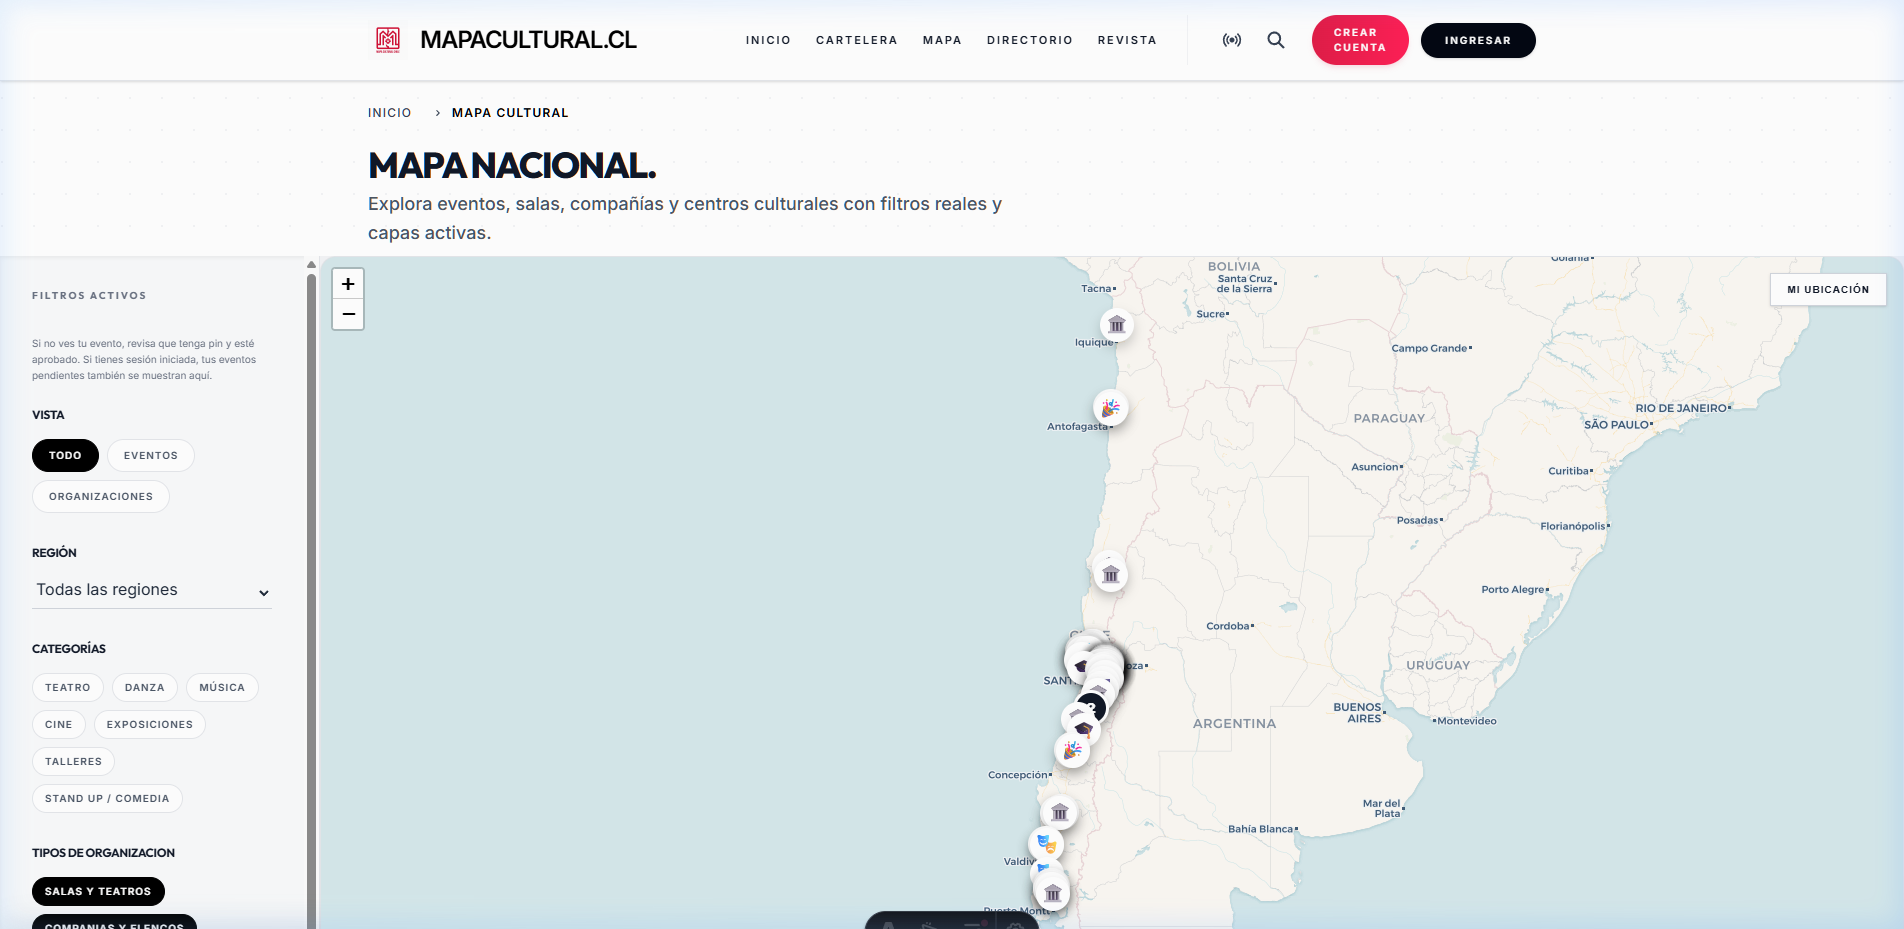1904x929 pixels.
Task: Click the Concepción map label
Action: tap(1018, 775)
